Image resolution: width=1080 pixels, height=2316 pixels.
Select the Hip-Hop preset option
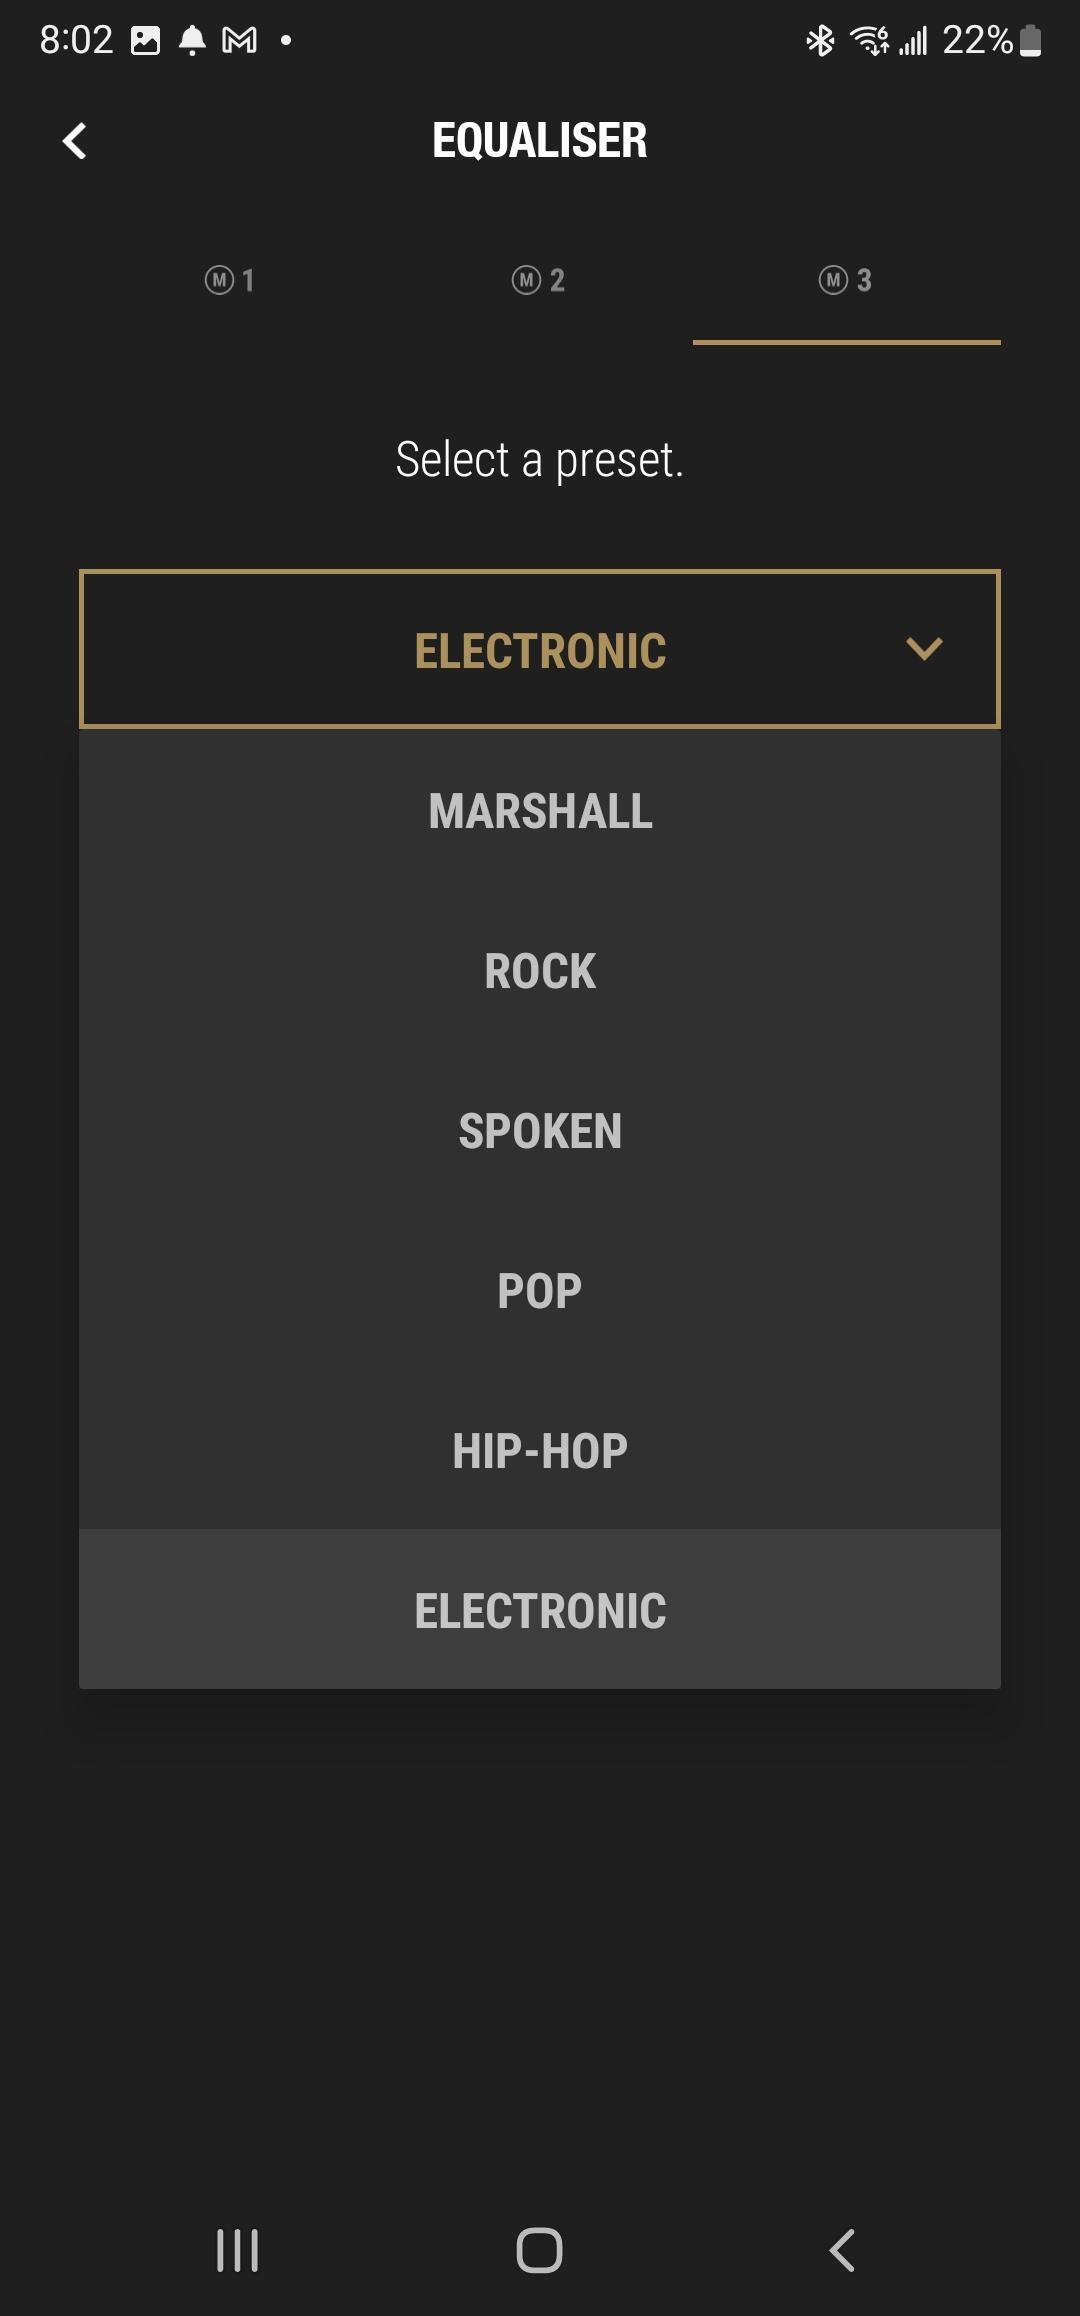click(540, 1451)
